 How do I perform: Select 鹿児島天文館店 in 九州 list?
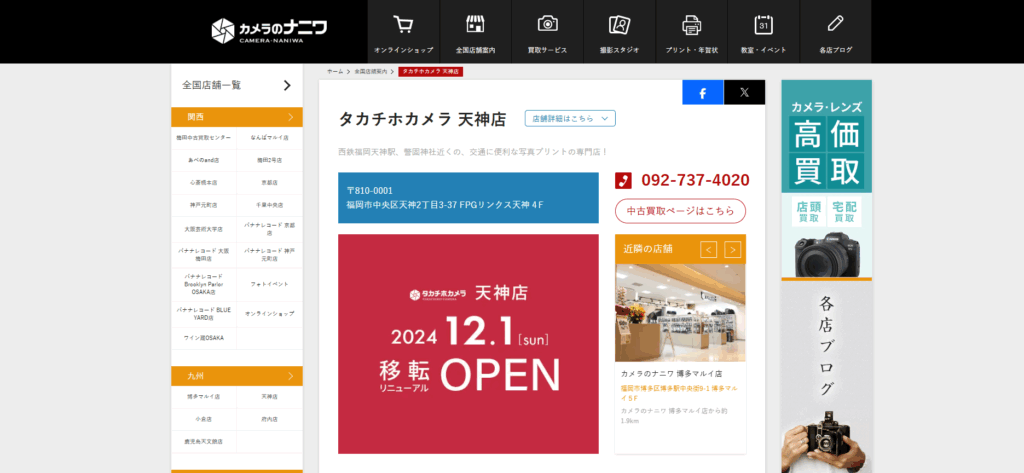pyautogui.click(x=204, y=441)
